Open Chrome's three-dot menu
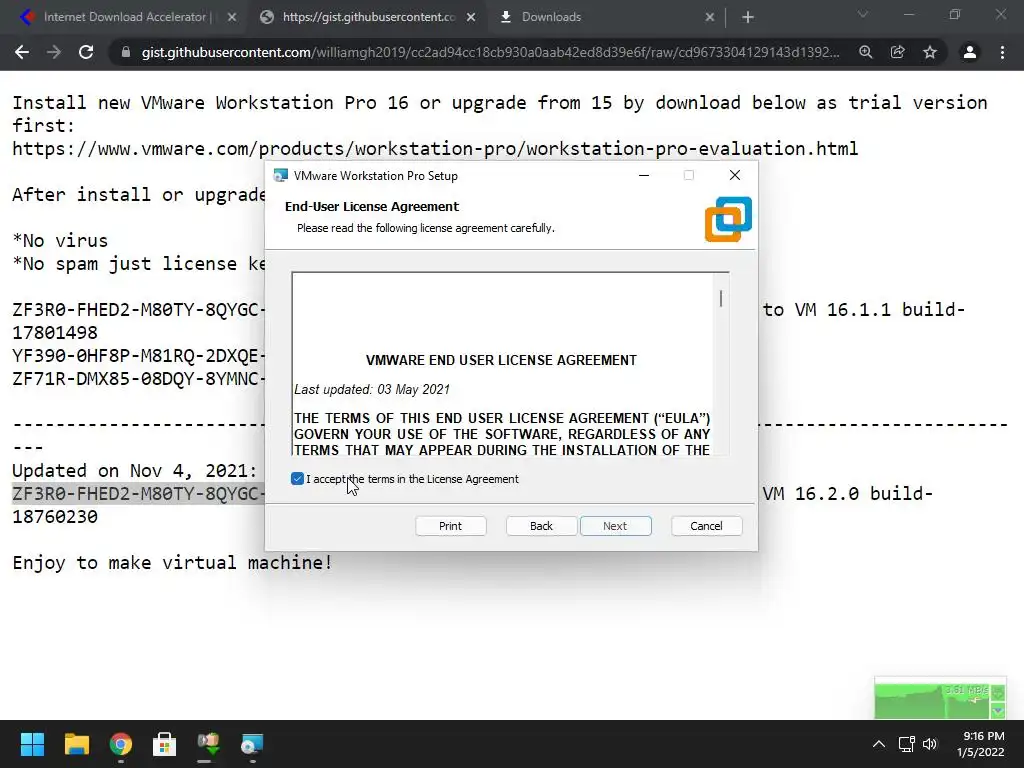 (x=1002, y=52)
